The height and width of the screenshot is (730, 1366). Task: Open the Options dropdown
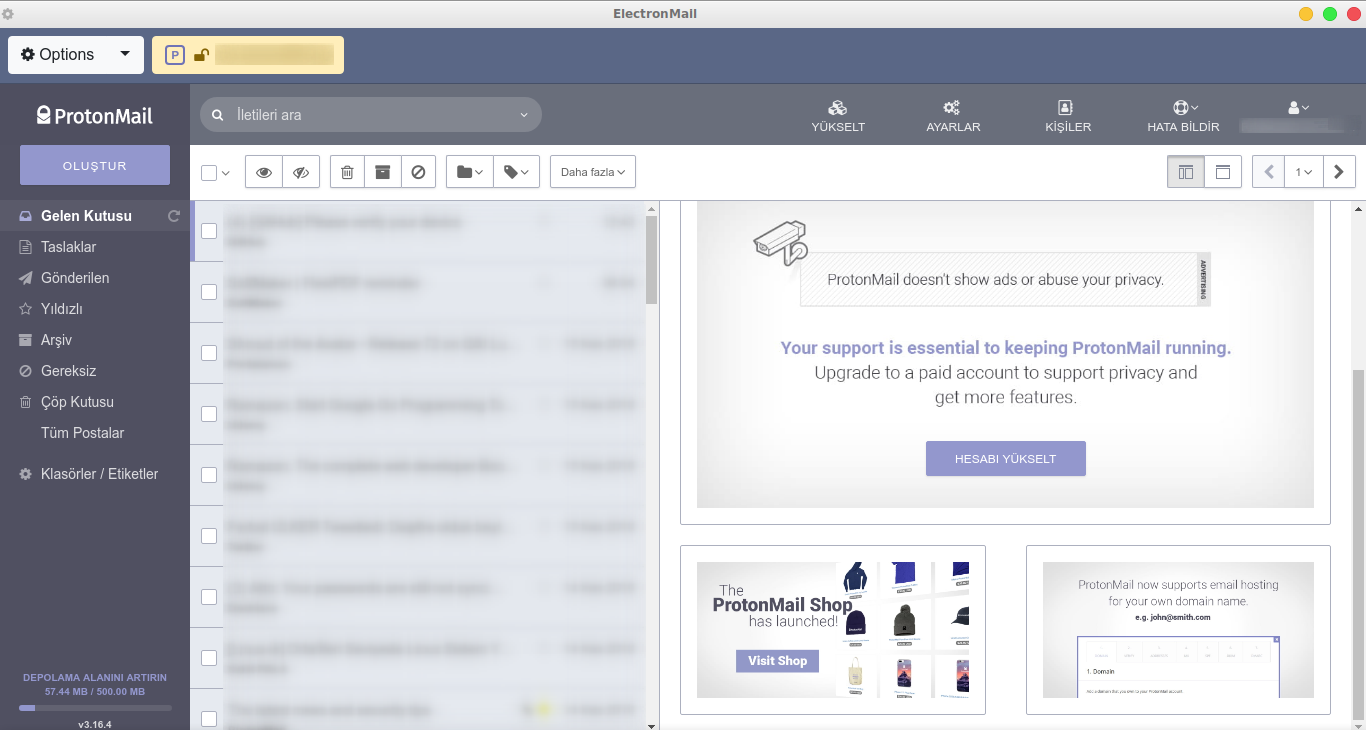[x=76, y=55]
